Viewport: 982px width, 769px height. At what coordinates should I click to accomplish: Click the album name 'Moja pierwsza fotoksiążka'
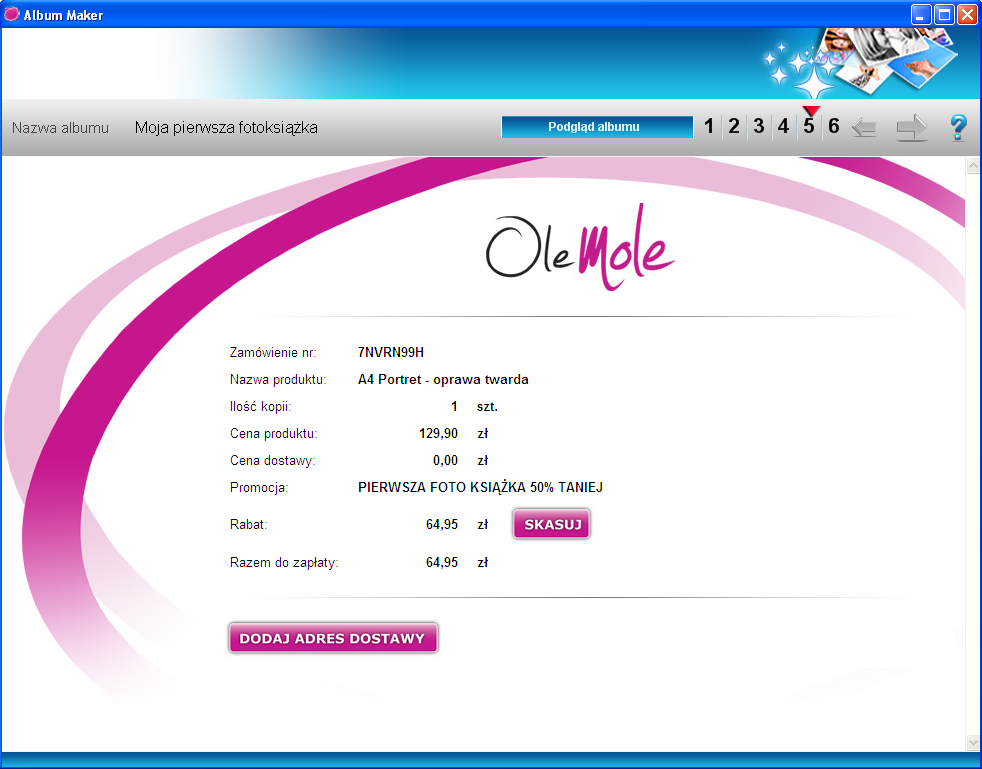[x=226, y=128]
